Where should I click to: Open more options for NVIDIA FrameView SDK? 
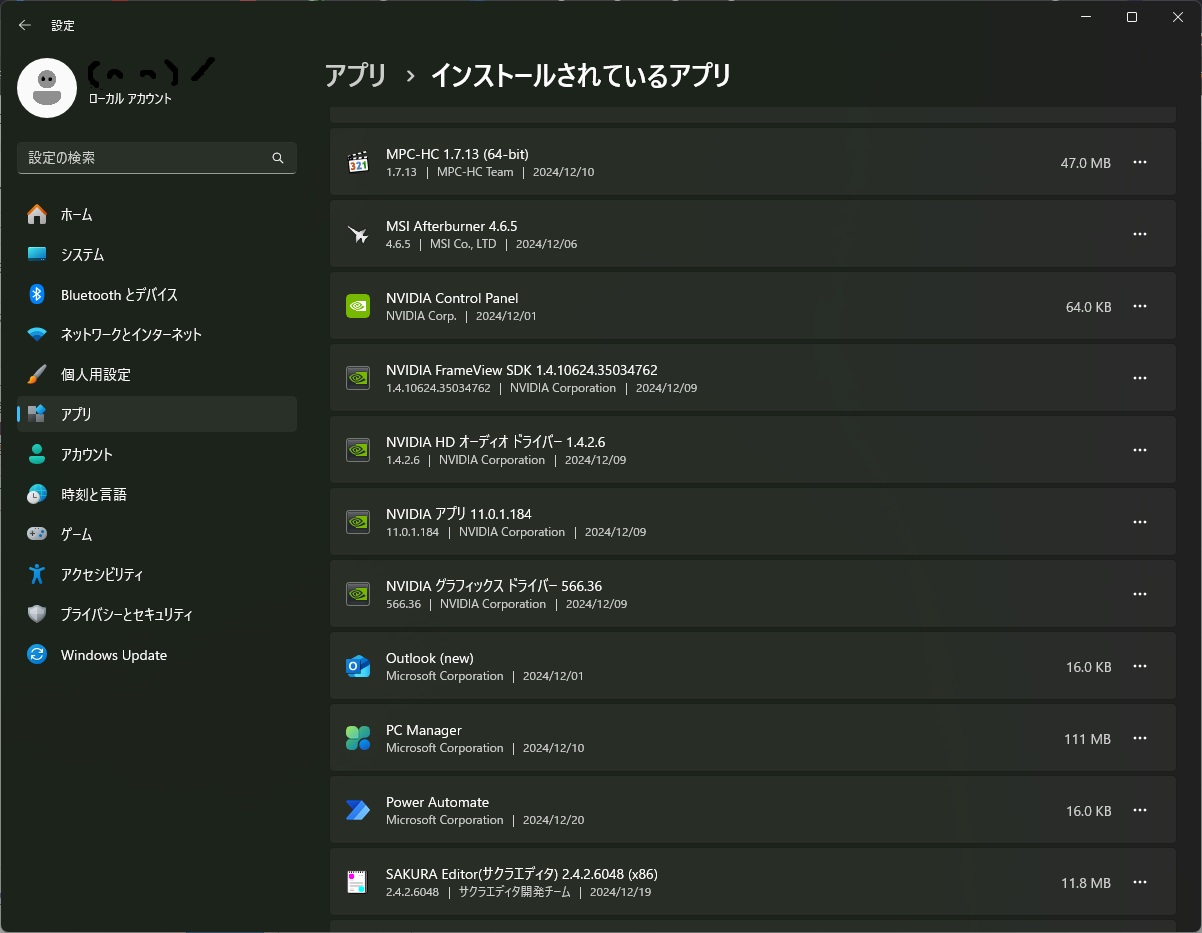coord(1140,378)
